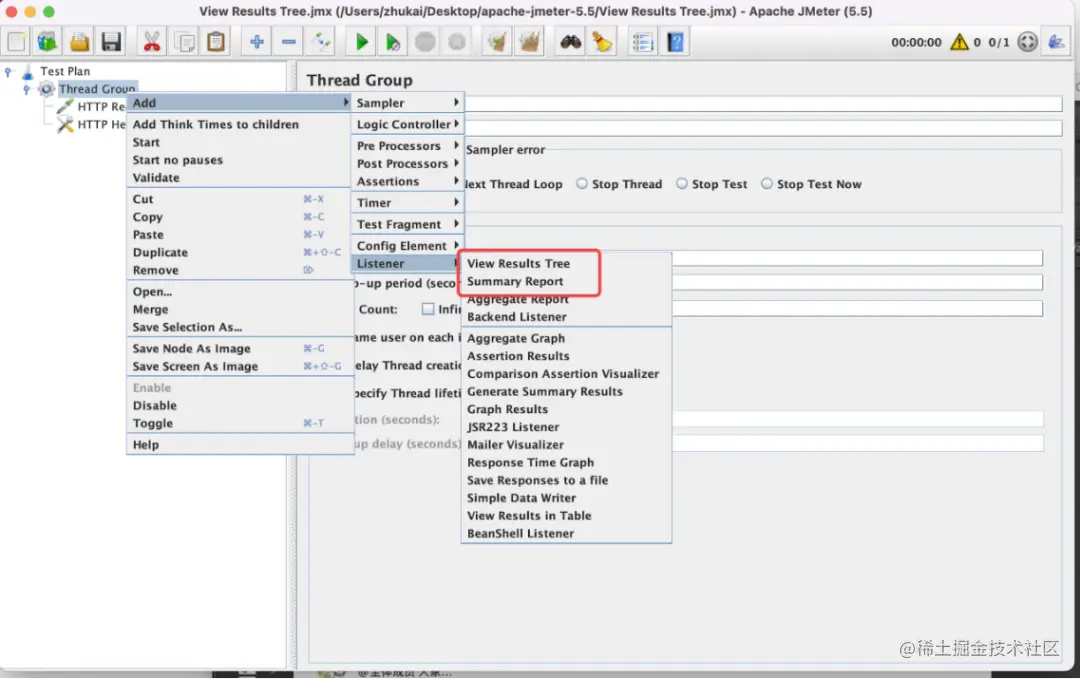Screen dimensions: 1080x679
Task: Click the Thread Group name input field
Action: (x=763, y=104)
